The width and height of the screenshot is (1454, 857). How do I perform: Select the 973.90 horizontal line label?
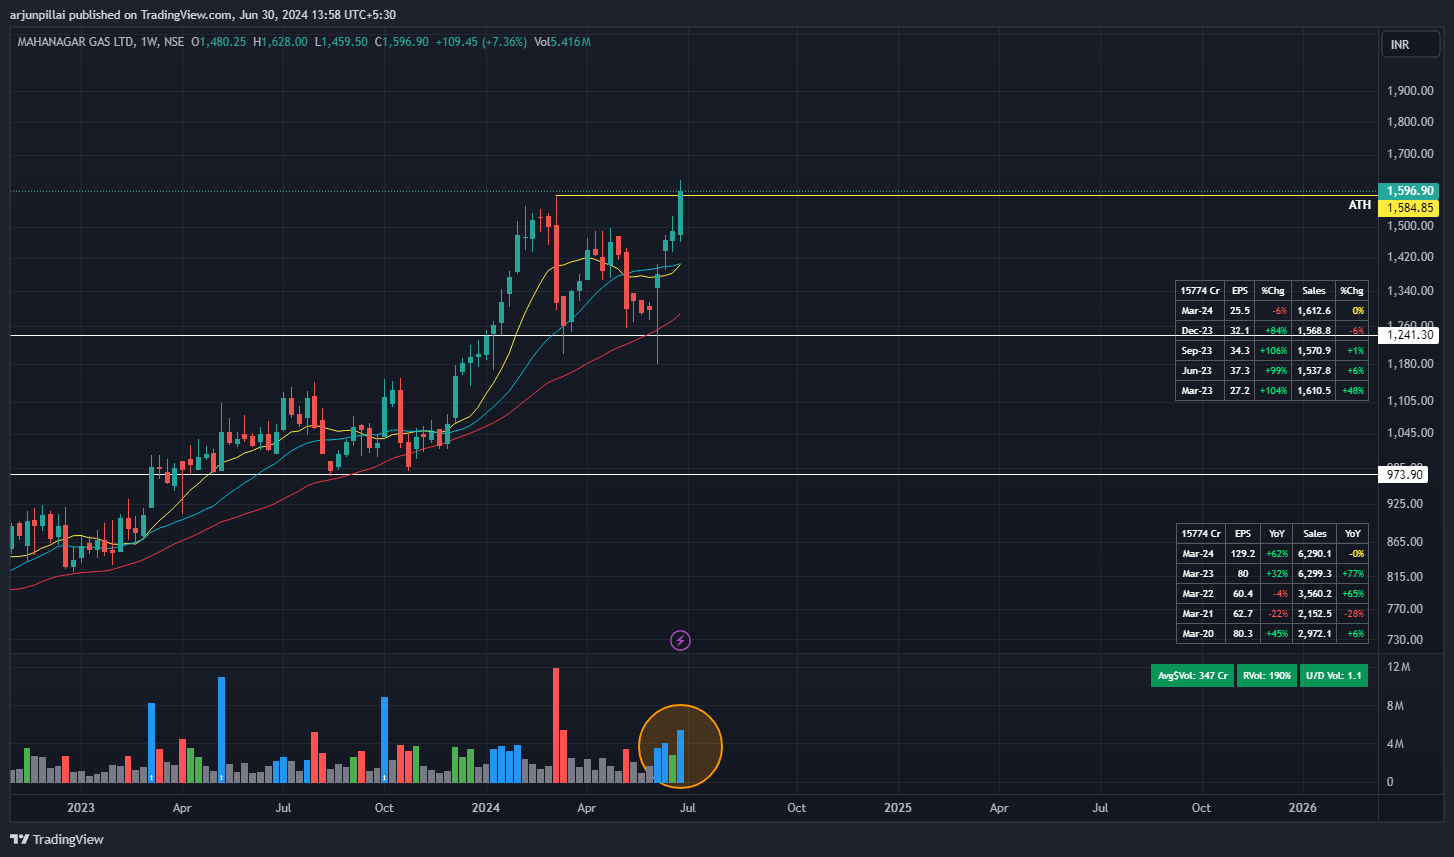[1403, 475]
